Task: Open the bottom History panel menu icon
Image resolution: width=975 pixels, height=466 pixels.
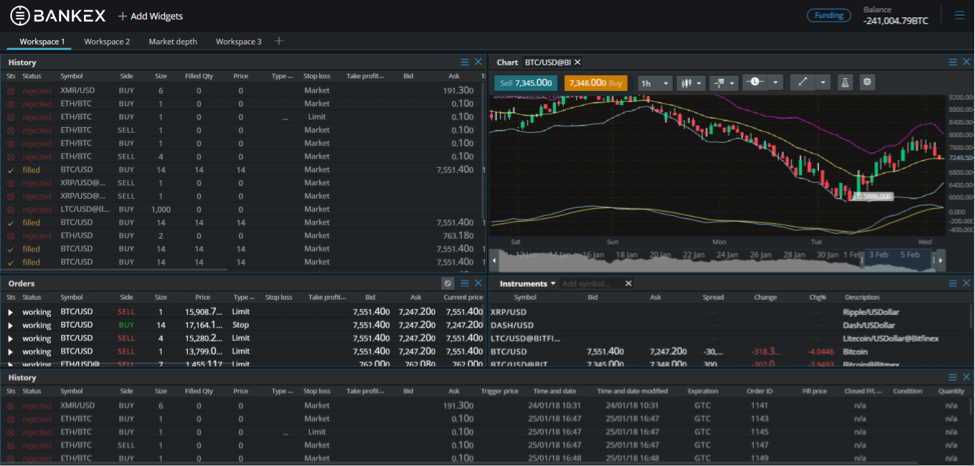Action: (953, 377)
